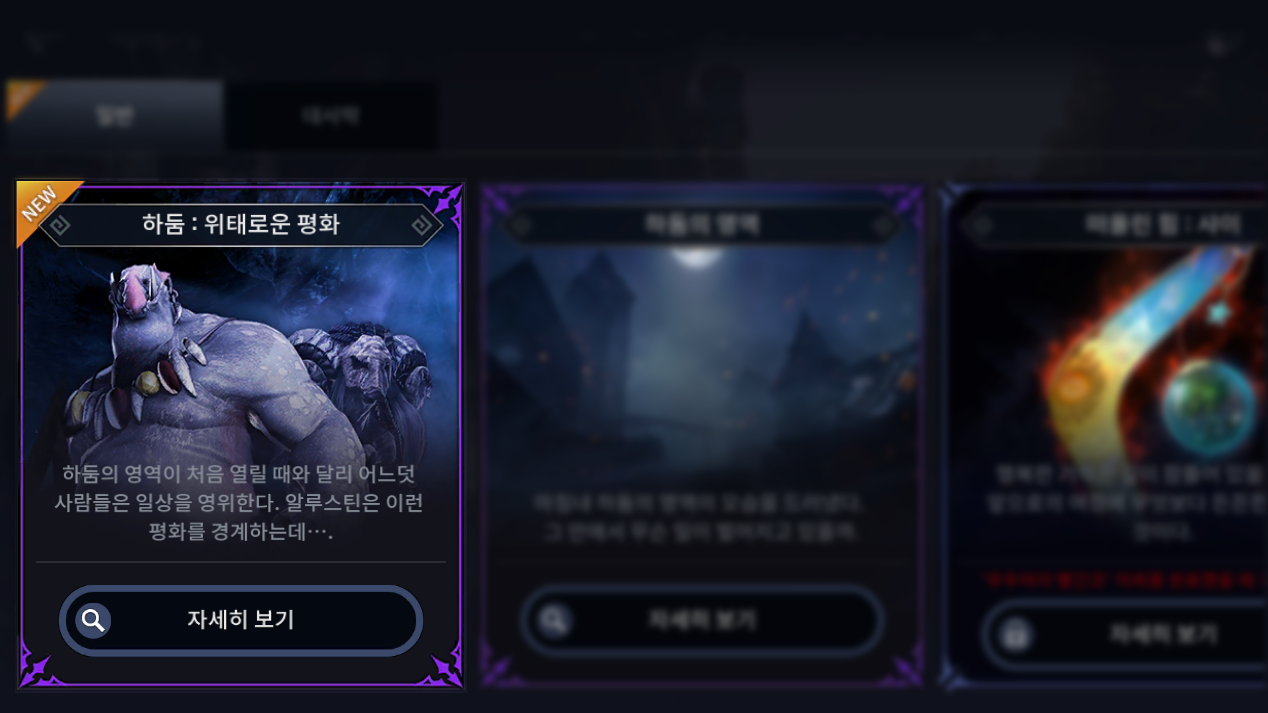Screen dimensions: 1268x713
Task: Click the Hadum card description text
Action: 241,503
